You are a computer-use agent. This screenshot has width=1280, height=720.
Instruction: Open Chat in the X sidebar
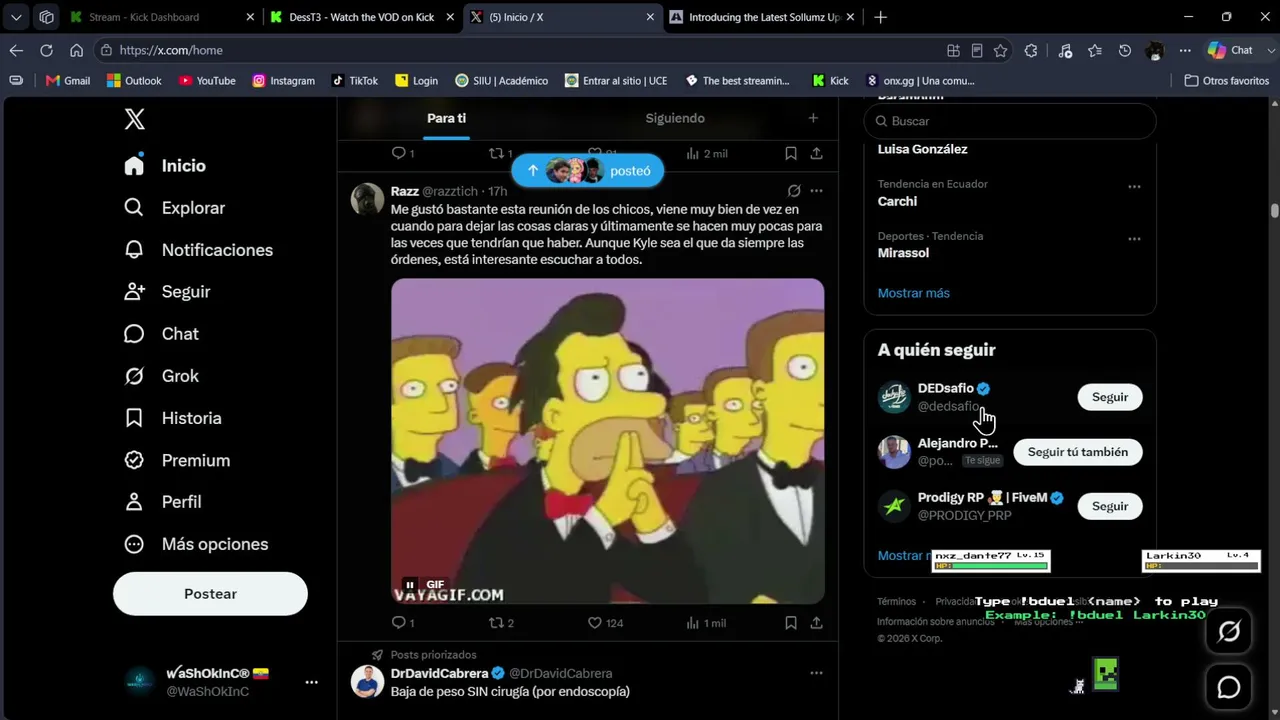(x=161, y=334)
